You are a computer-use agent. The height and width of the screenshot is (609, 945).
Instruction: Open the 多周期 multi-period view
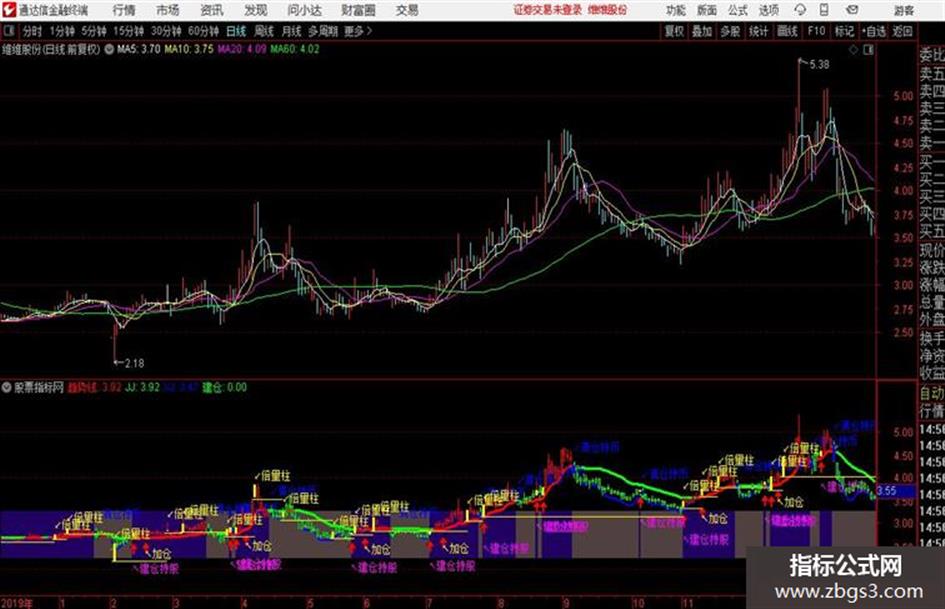pyautogui.click(x=323, y=31)
